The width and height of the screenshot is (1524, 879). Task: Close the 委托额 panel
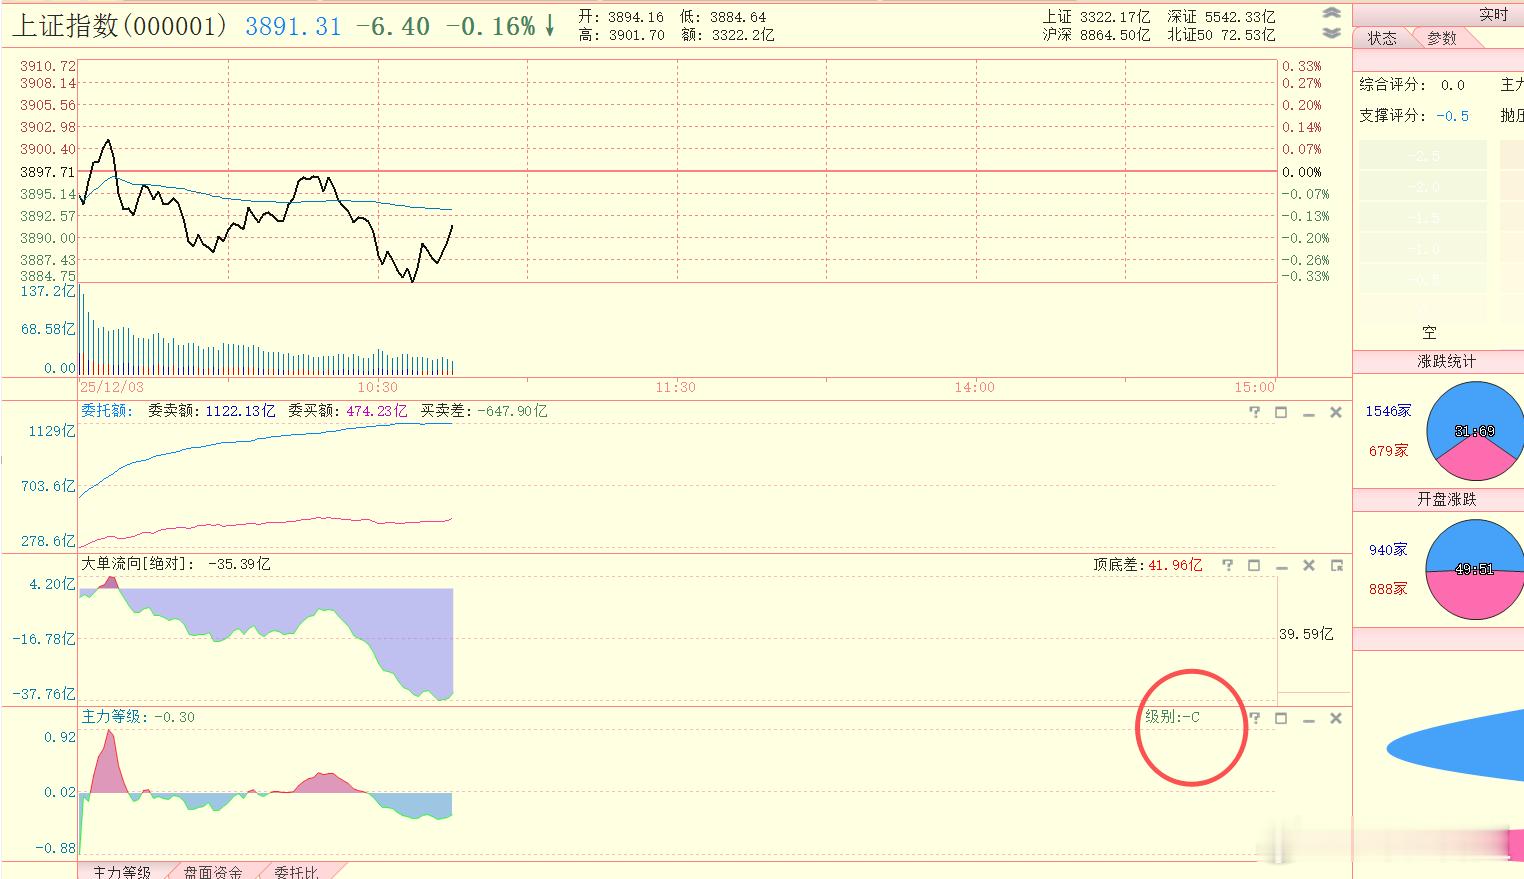(1335, 412)
